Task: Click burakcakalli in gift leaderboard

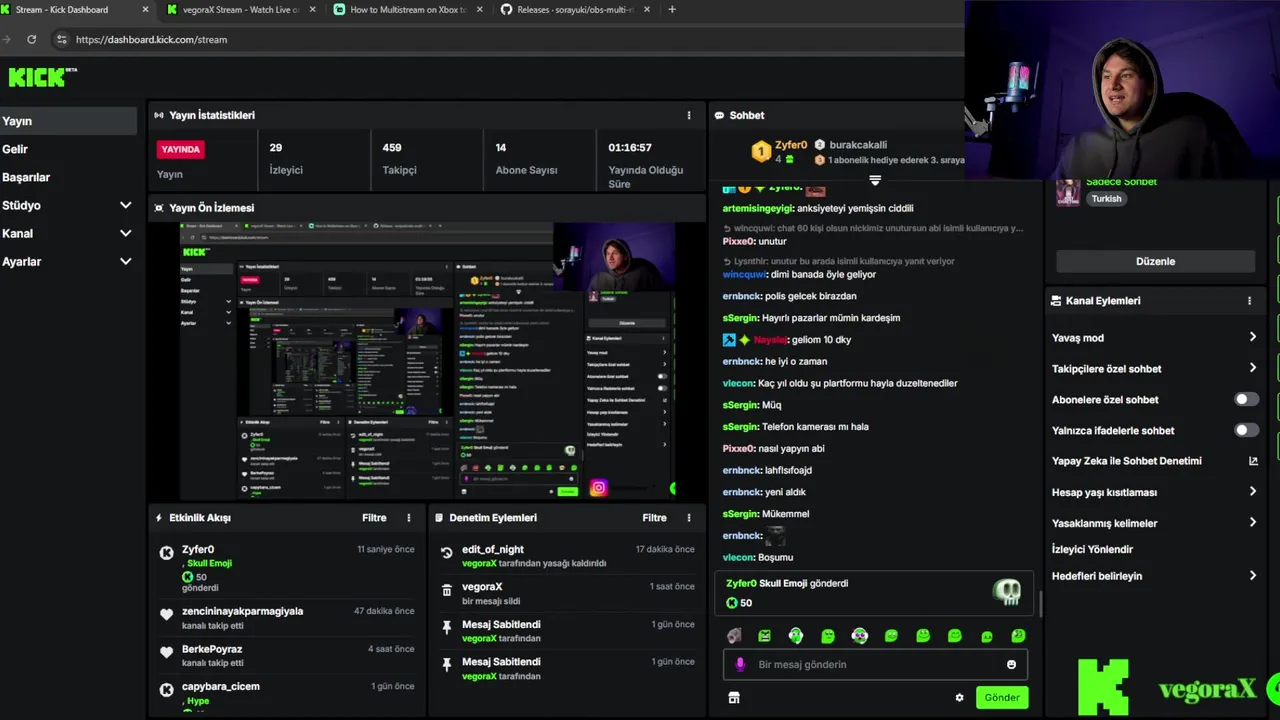Action: [x=858, y=144]
